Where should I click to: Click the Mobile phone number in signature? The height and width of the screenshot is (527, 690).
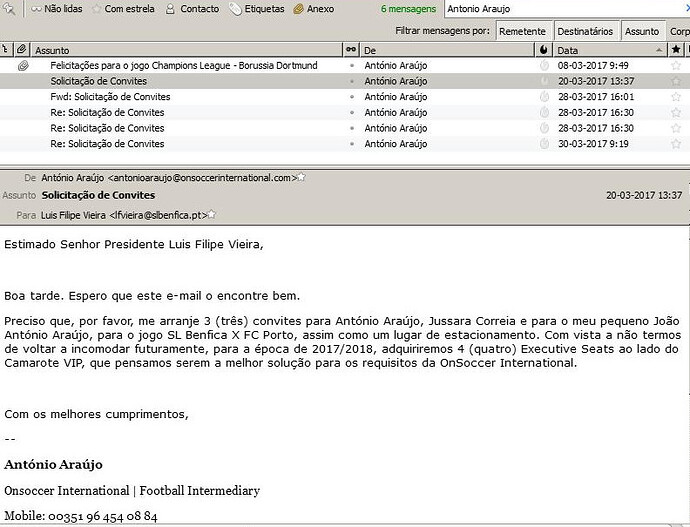pyautogui.click(x=103, y=516)
